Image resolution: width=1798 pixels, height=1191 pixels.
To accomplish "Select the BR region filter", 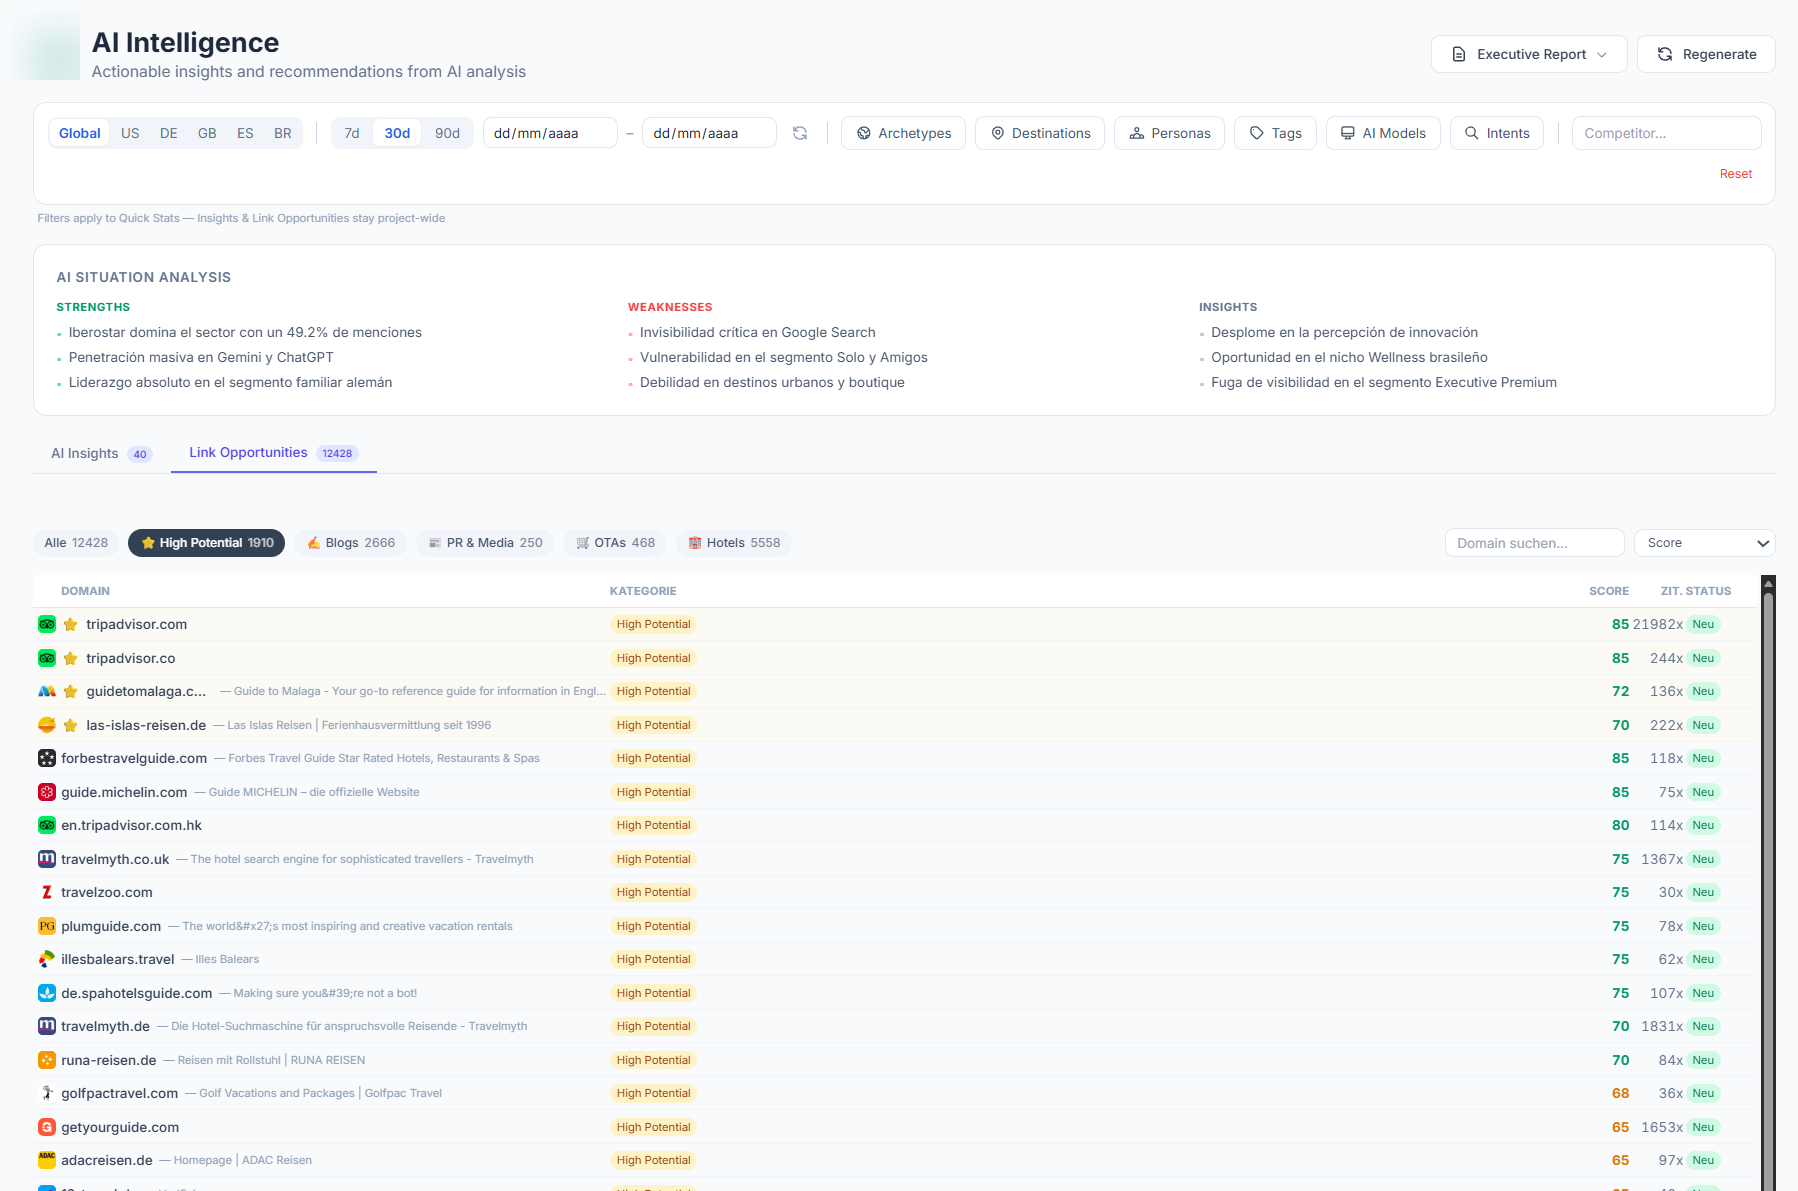I will pyautogui.click(x=283, y=133).
